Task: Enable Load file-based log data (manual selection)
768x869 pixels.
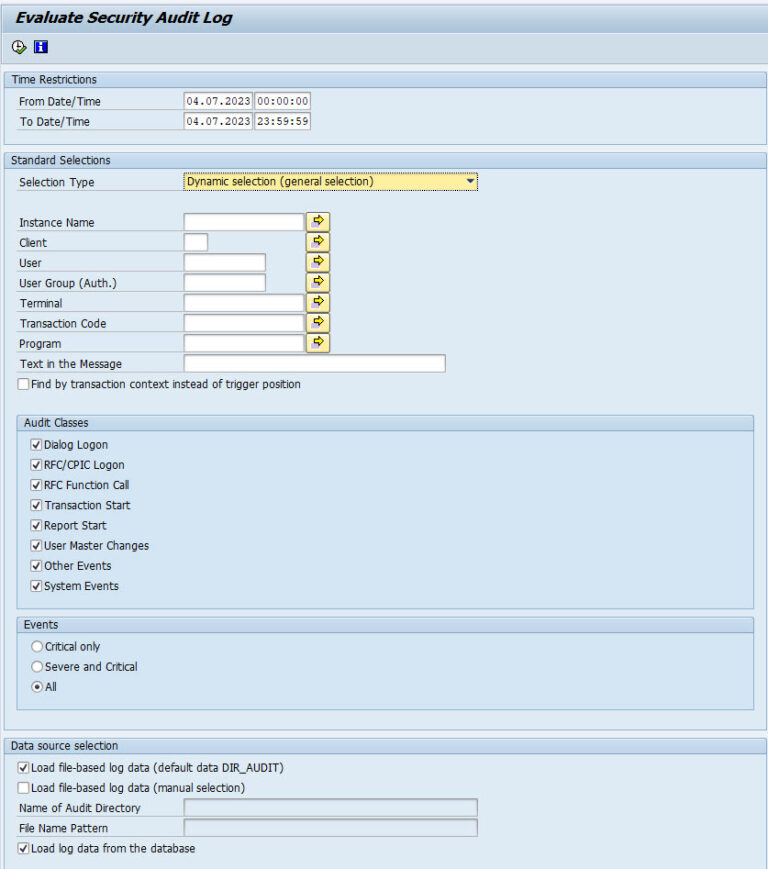Action: point(23,788)
